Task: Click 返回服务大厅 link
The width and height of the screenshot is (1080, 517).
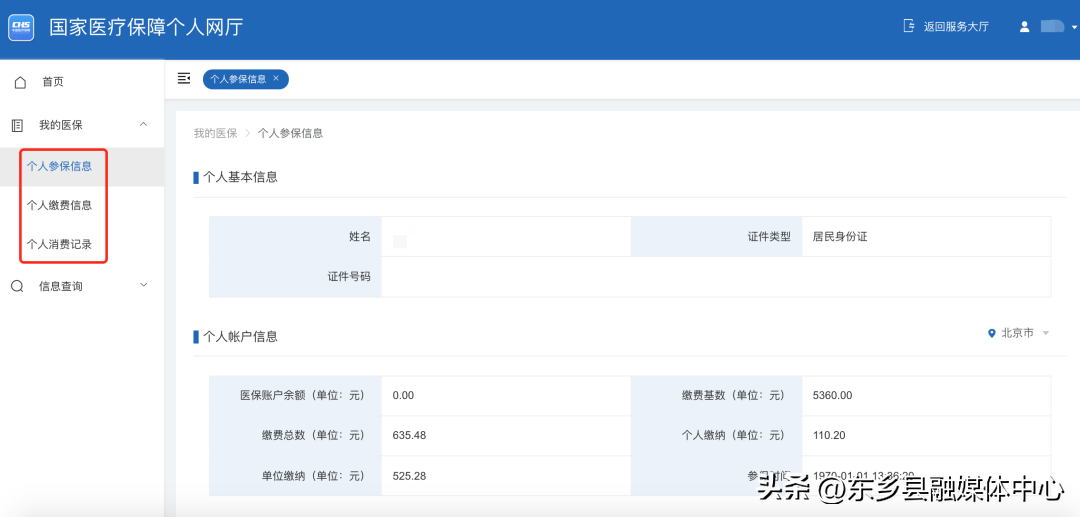Action: coord(956,27)
